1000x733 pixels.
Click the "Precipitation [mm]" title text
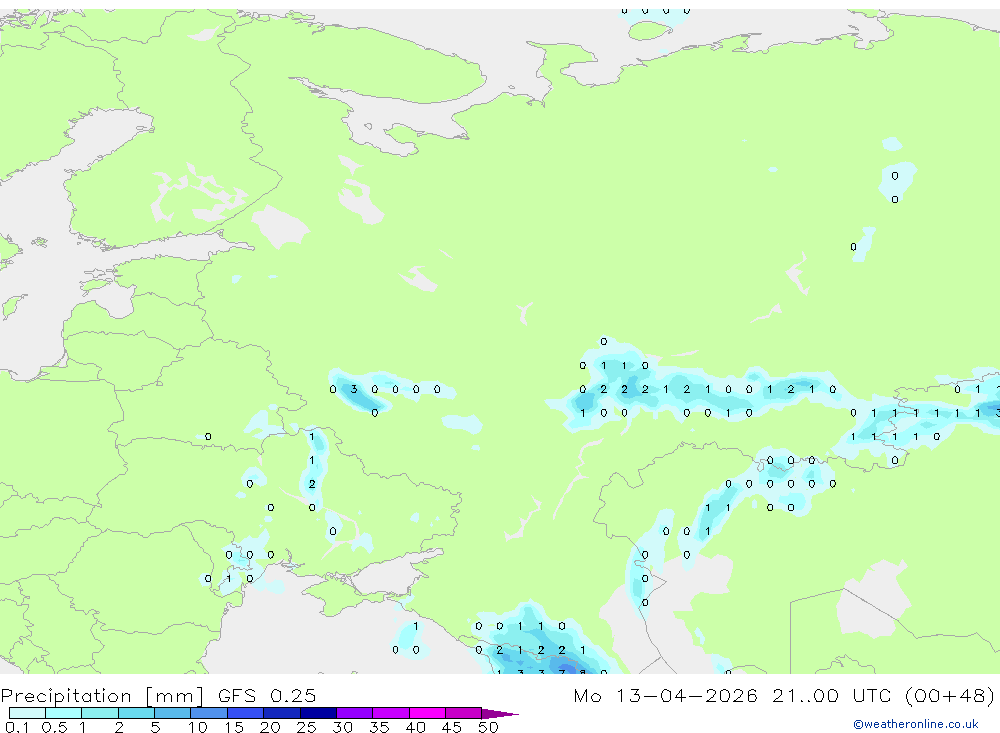102,696
